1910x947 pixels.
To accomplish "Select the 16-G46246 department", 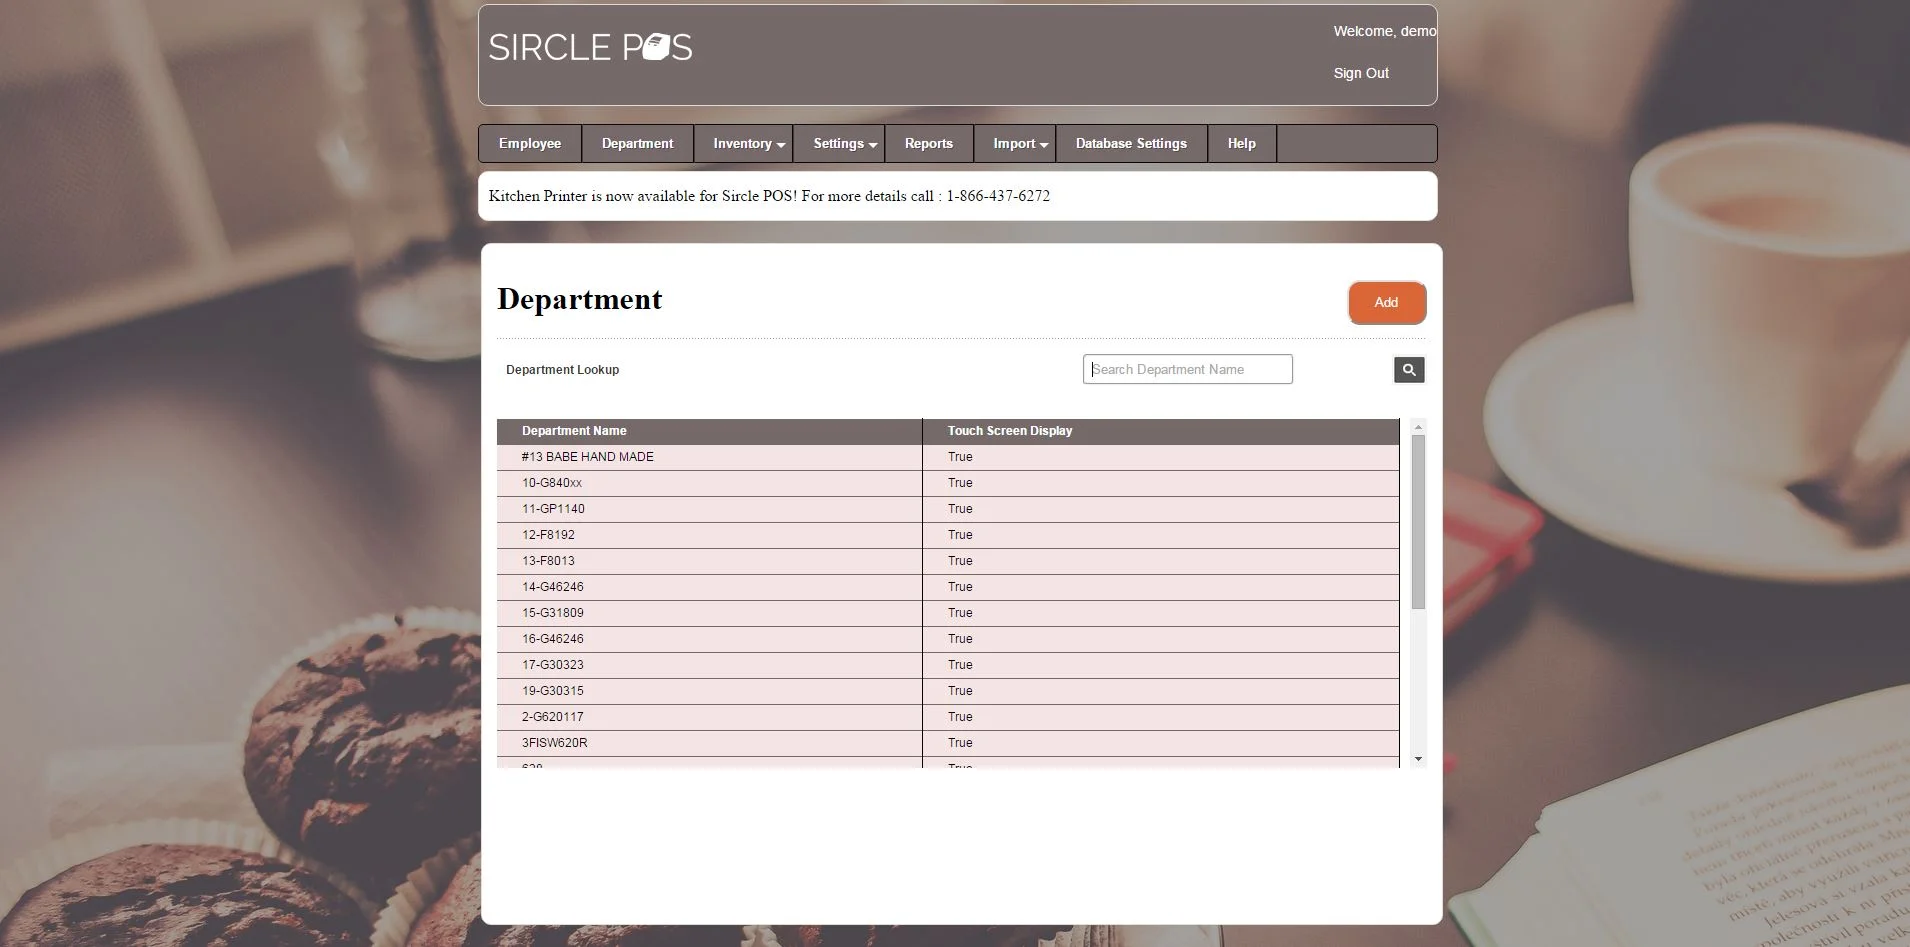I will click(x=553, y=639).
